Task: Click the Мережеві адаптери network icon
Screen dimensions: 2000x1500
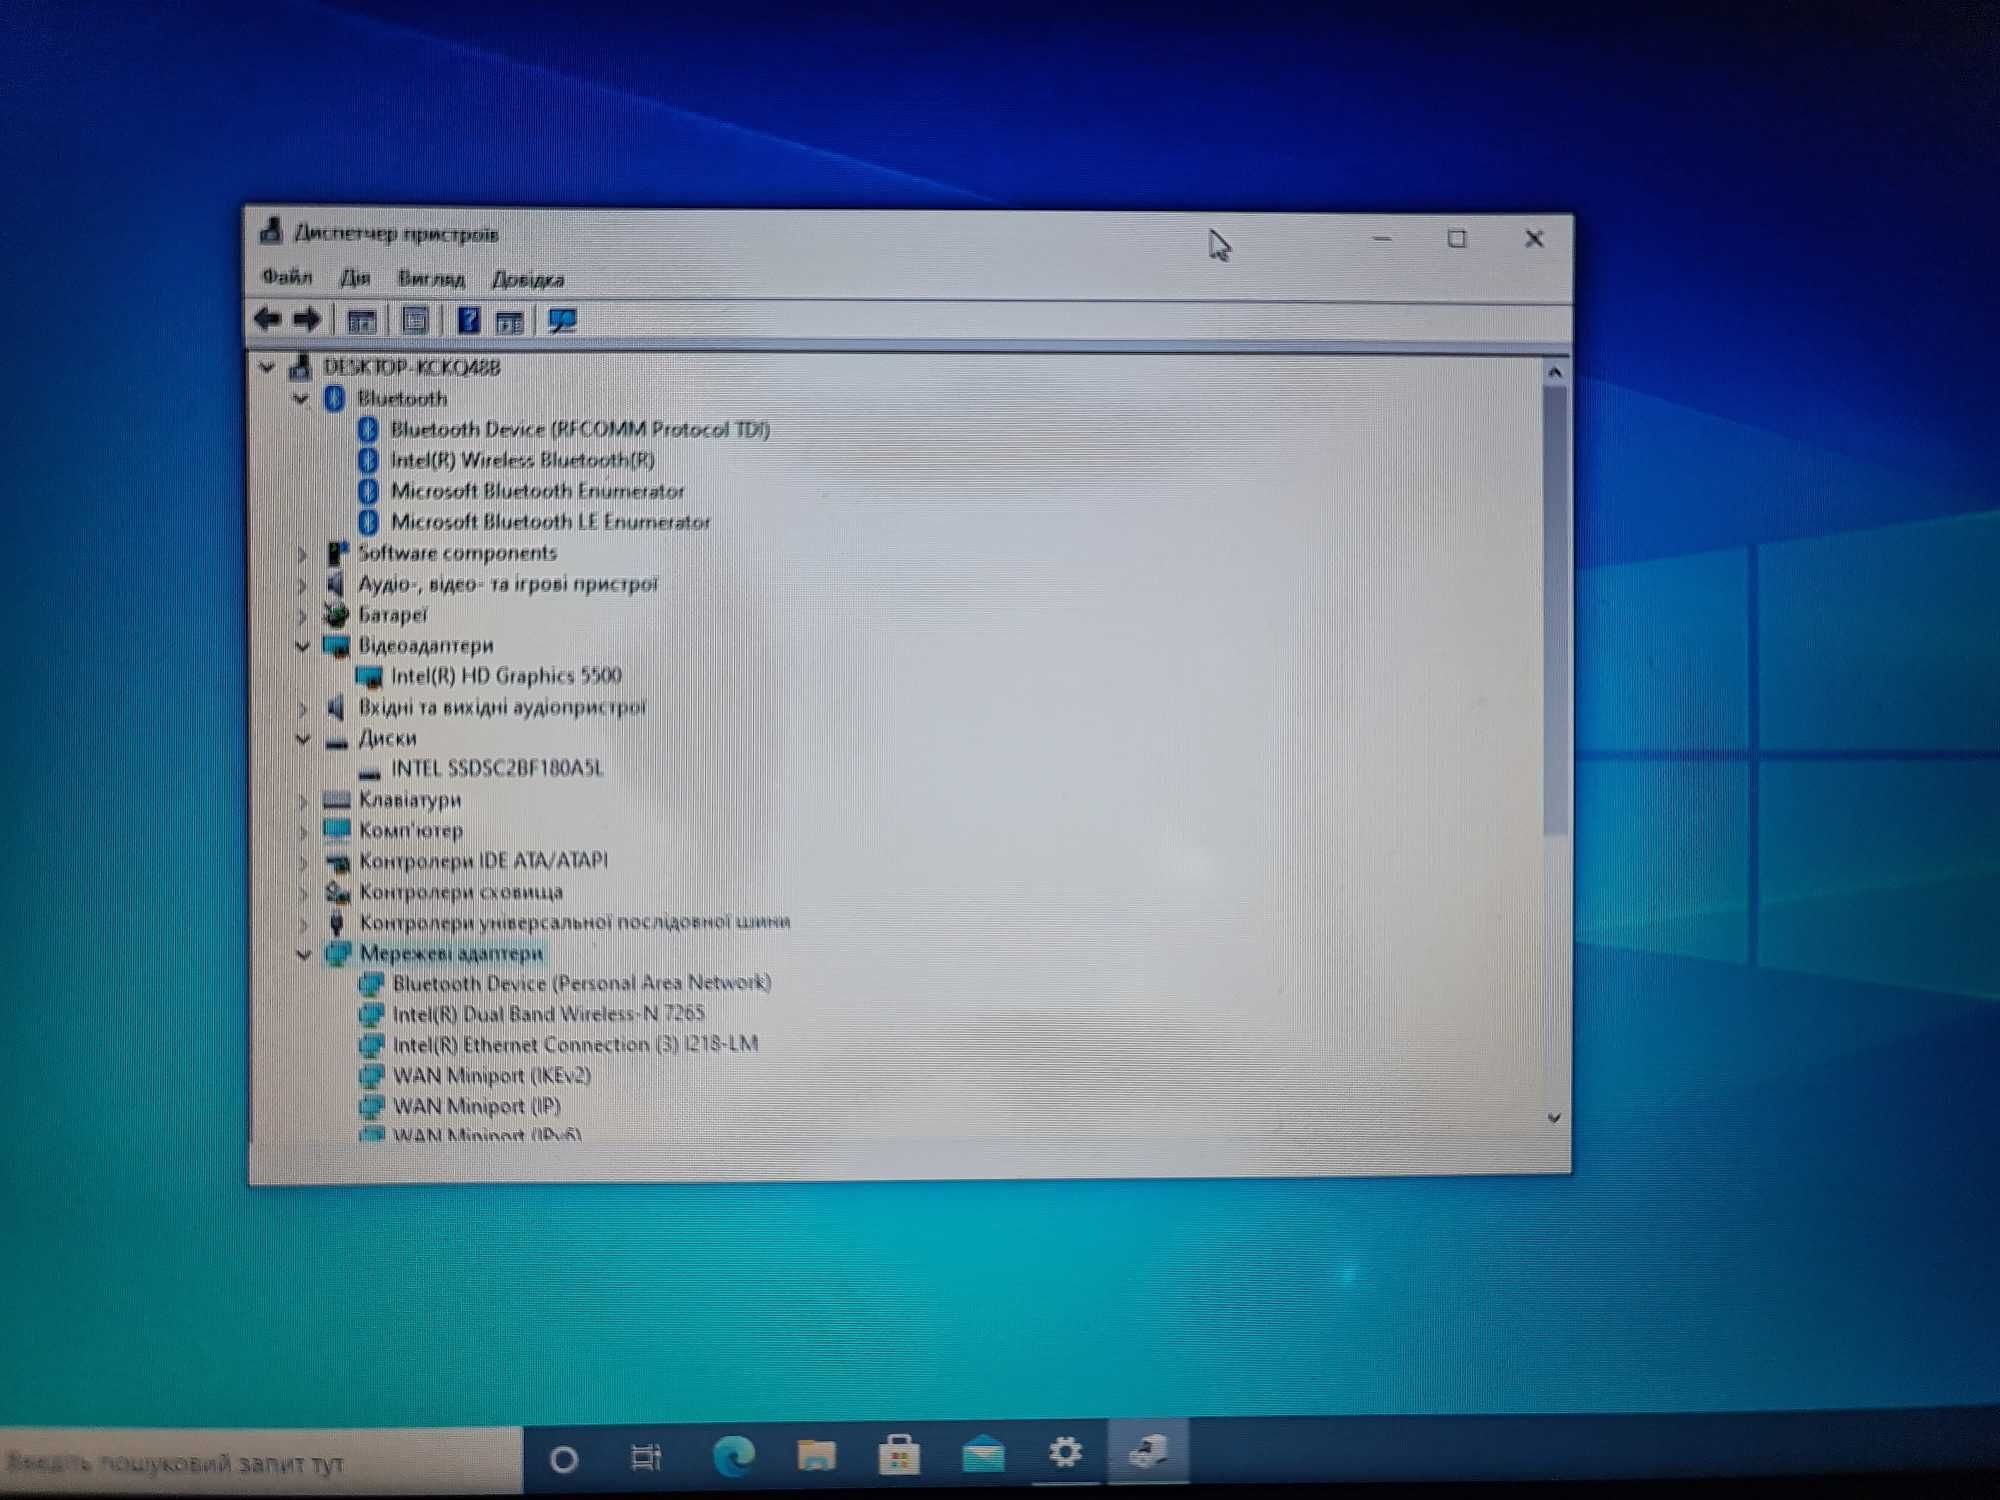Action: tap(338, 954)
